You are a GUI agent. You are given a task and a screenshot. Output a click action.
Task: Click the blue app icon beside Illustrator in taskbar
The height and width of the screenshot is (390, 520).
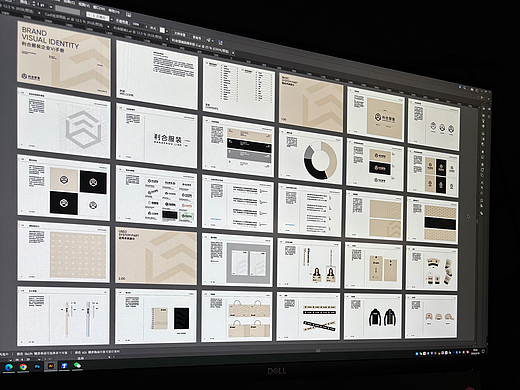pos(64,365)
